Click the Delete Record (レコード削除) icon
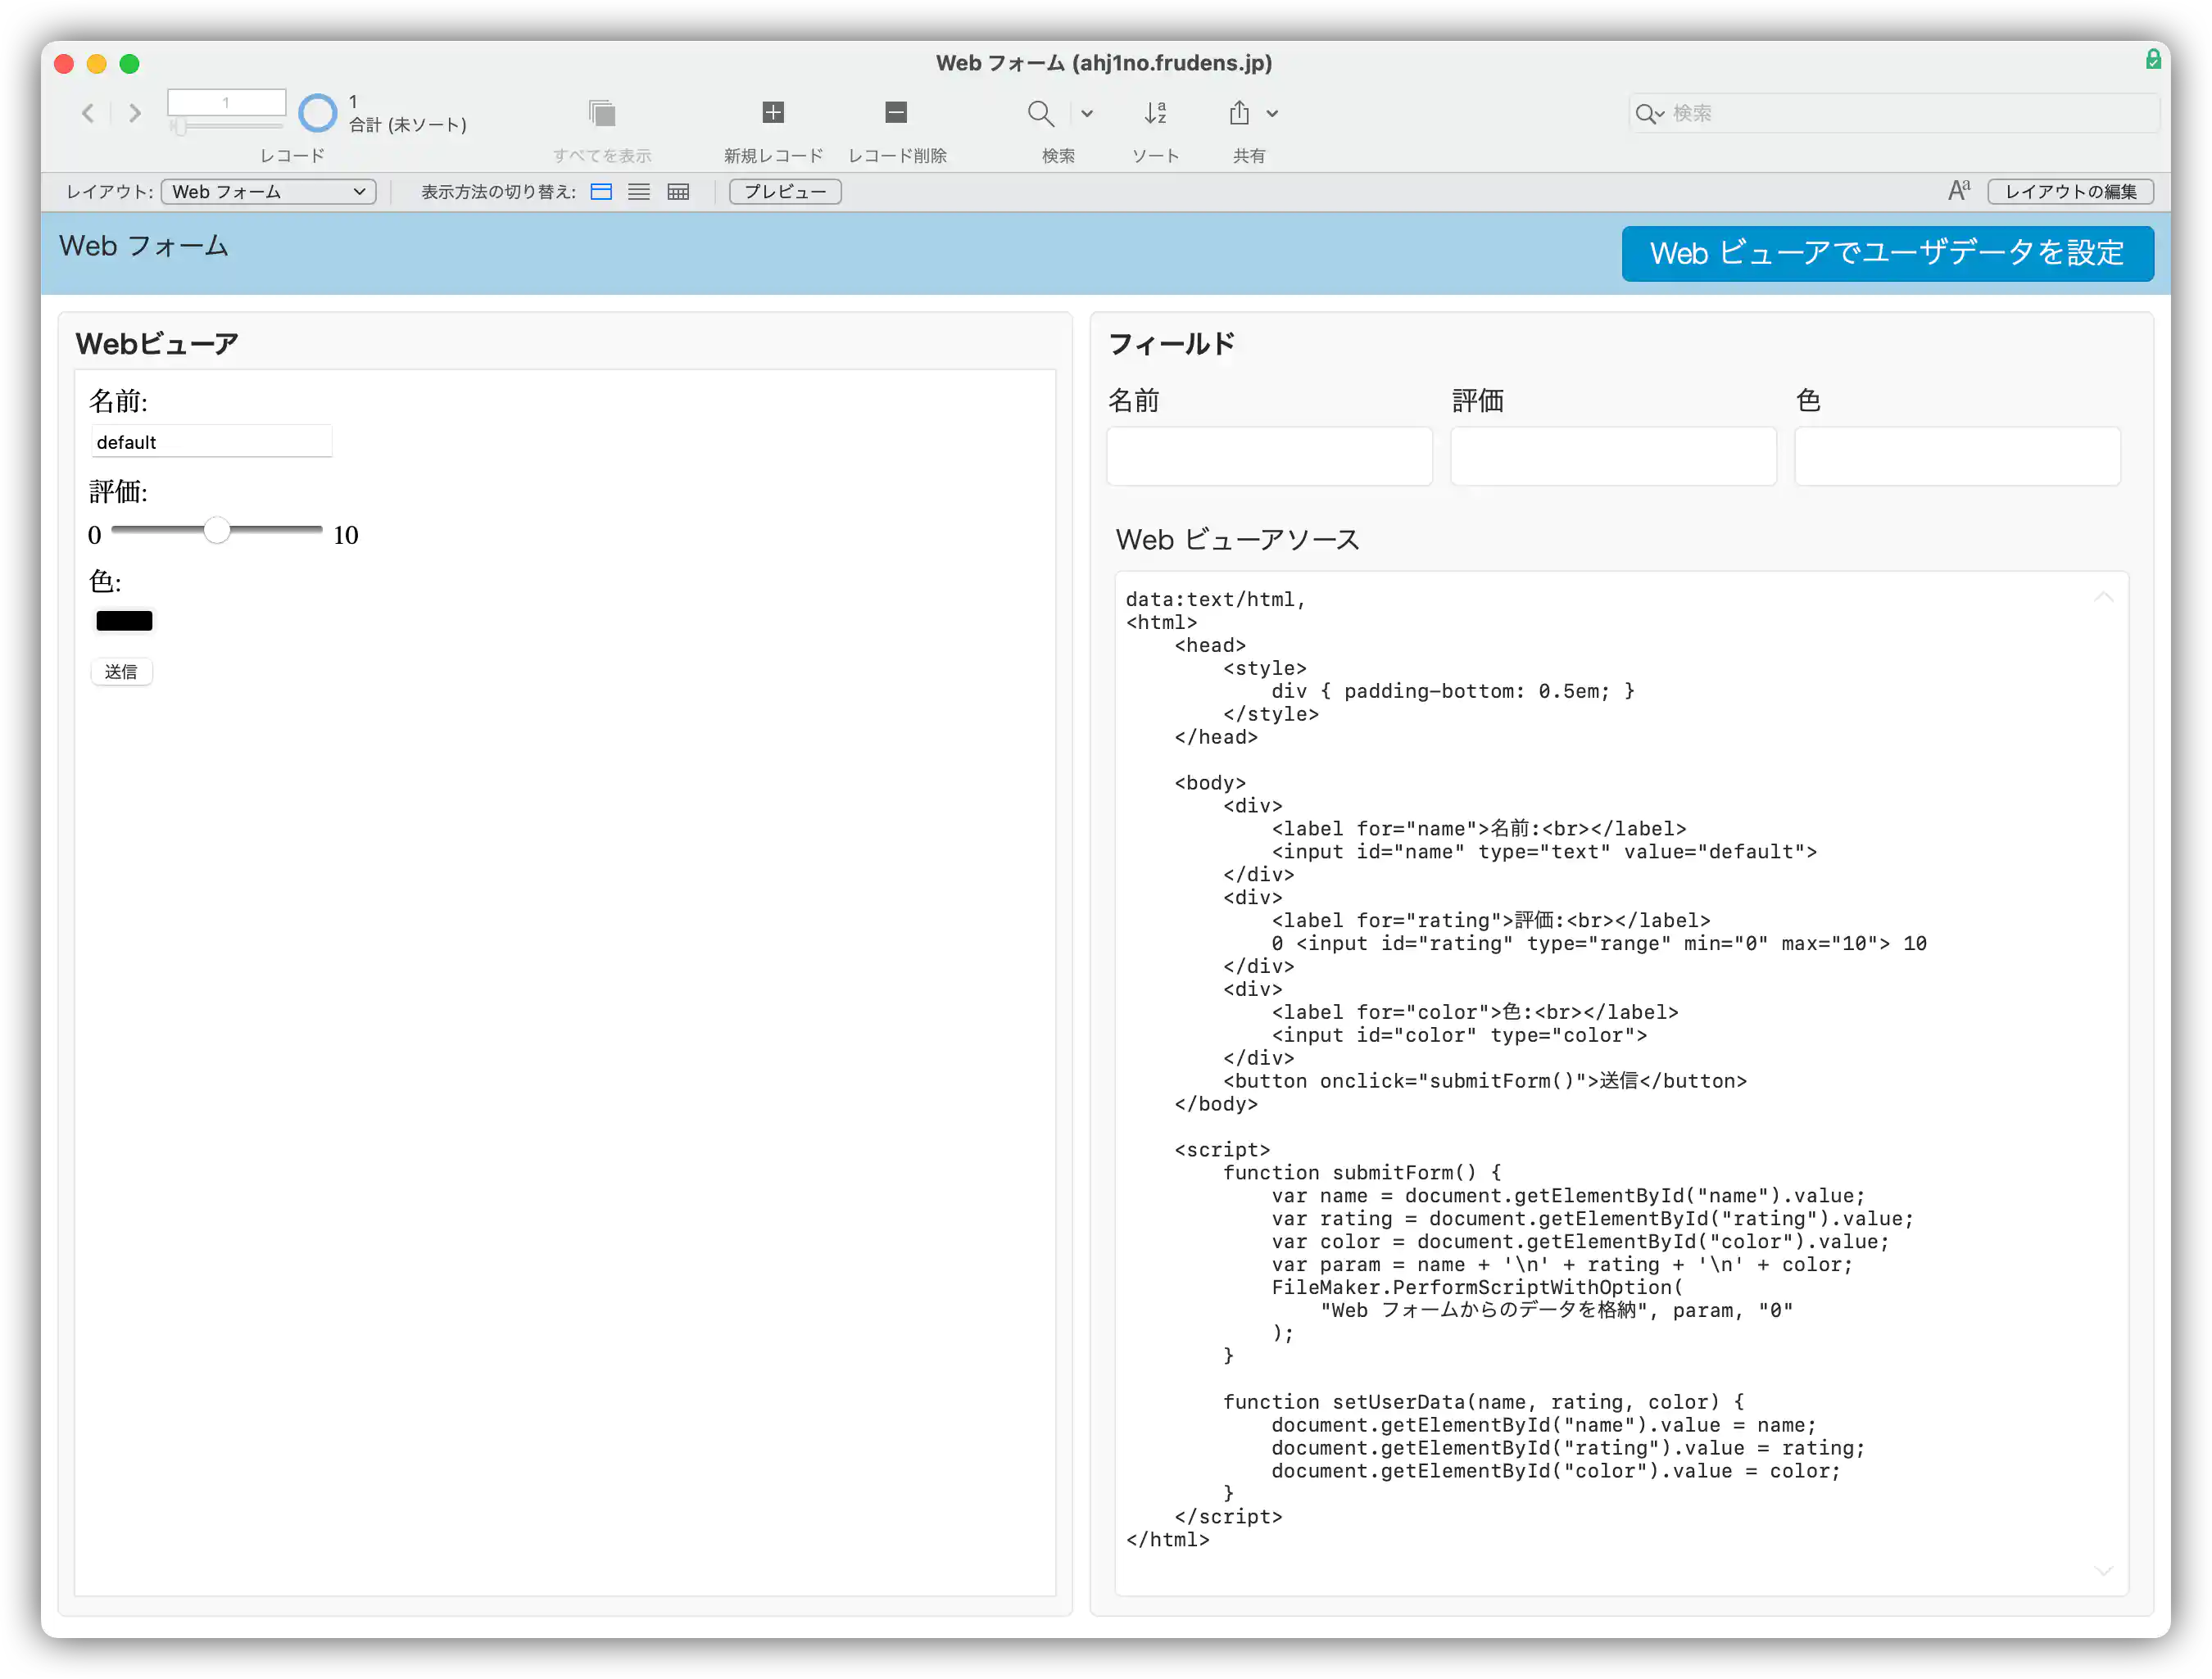The image size is (2212, 1679). 896,113
